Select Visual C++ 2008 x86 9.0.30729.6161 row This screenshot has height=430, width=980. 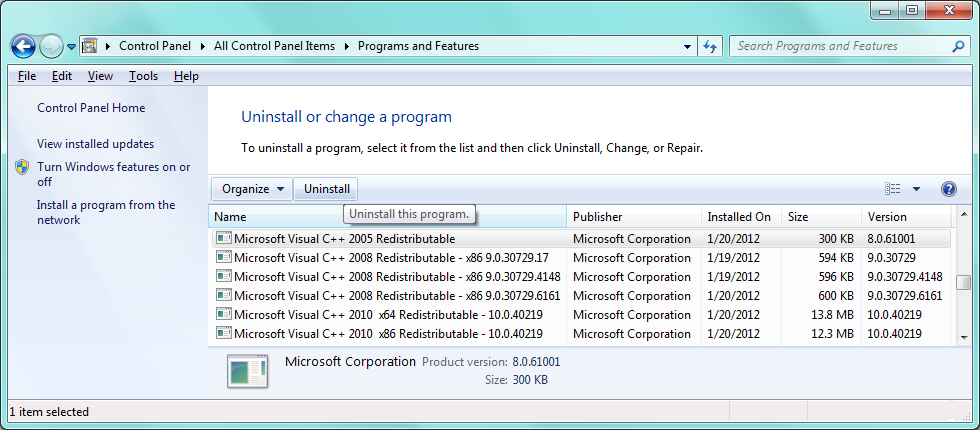(x=579, y=296)
